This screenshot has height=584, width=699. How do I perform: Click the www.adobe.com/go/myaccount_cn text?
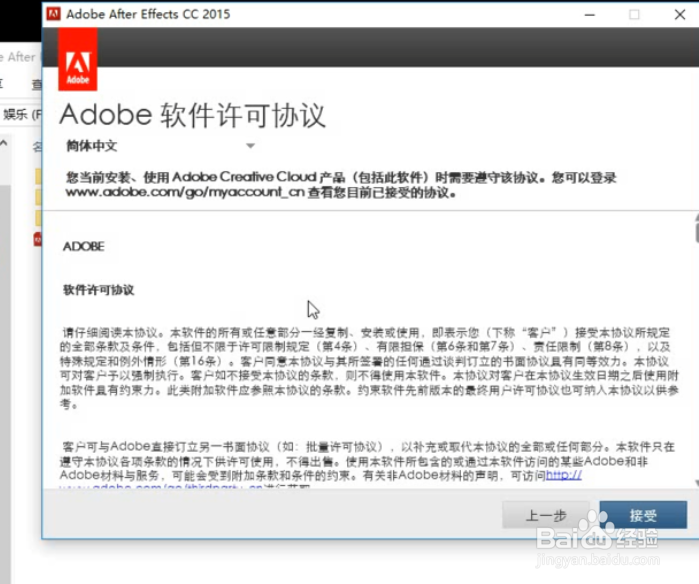click(185, 193)
